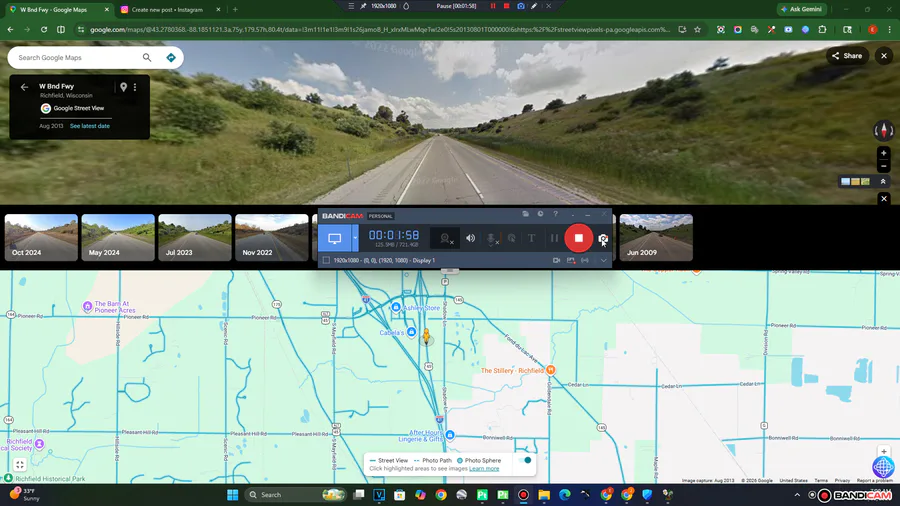900x506 pixels.
Task: Pause via the top recording bar pause icon
Action: pyautogui.click(x=492, y=6)
